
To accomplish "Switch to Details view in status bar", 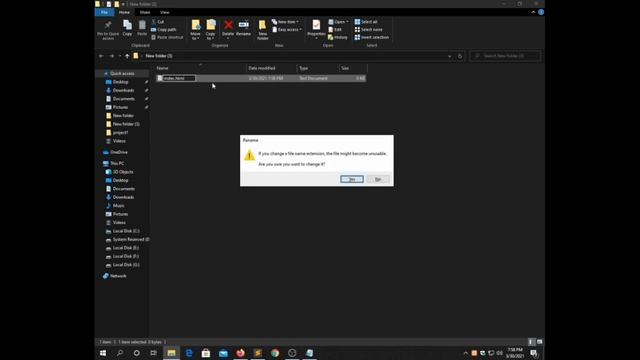I will [x=531, y=342].
